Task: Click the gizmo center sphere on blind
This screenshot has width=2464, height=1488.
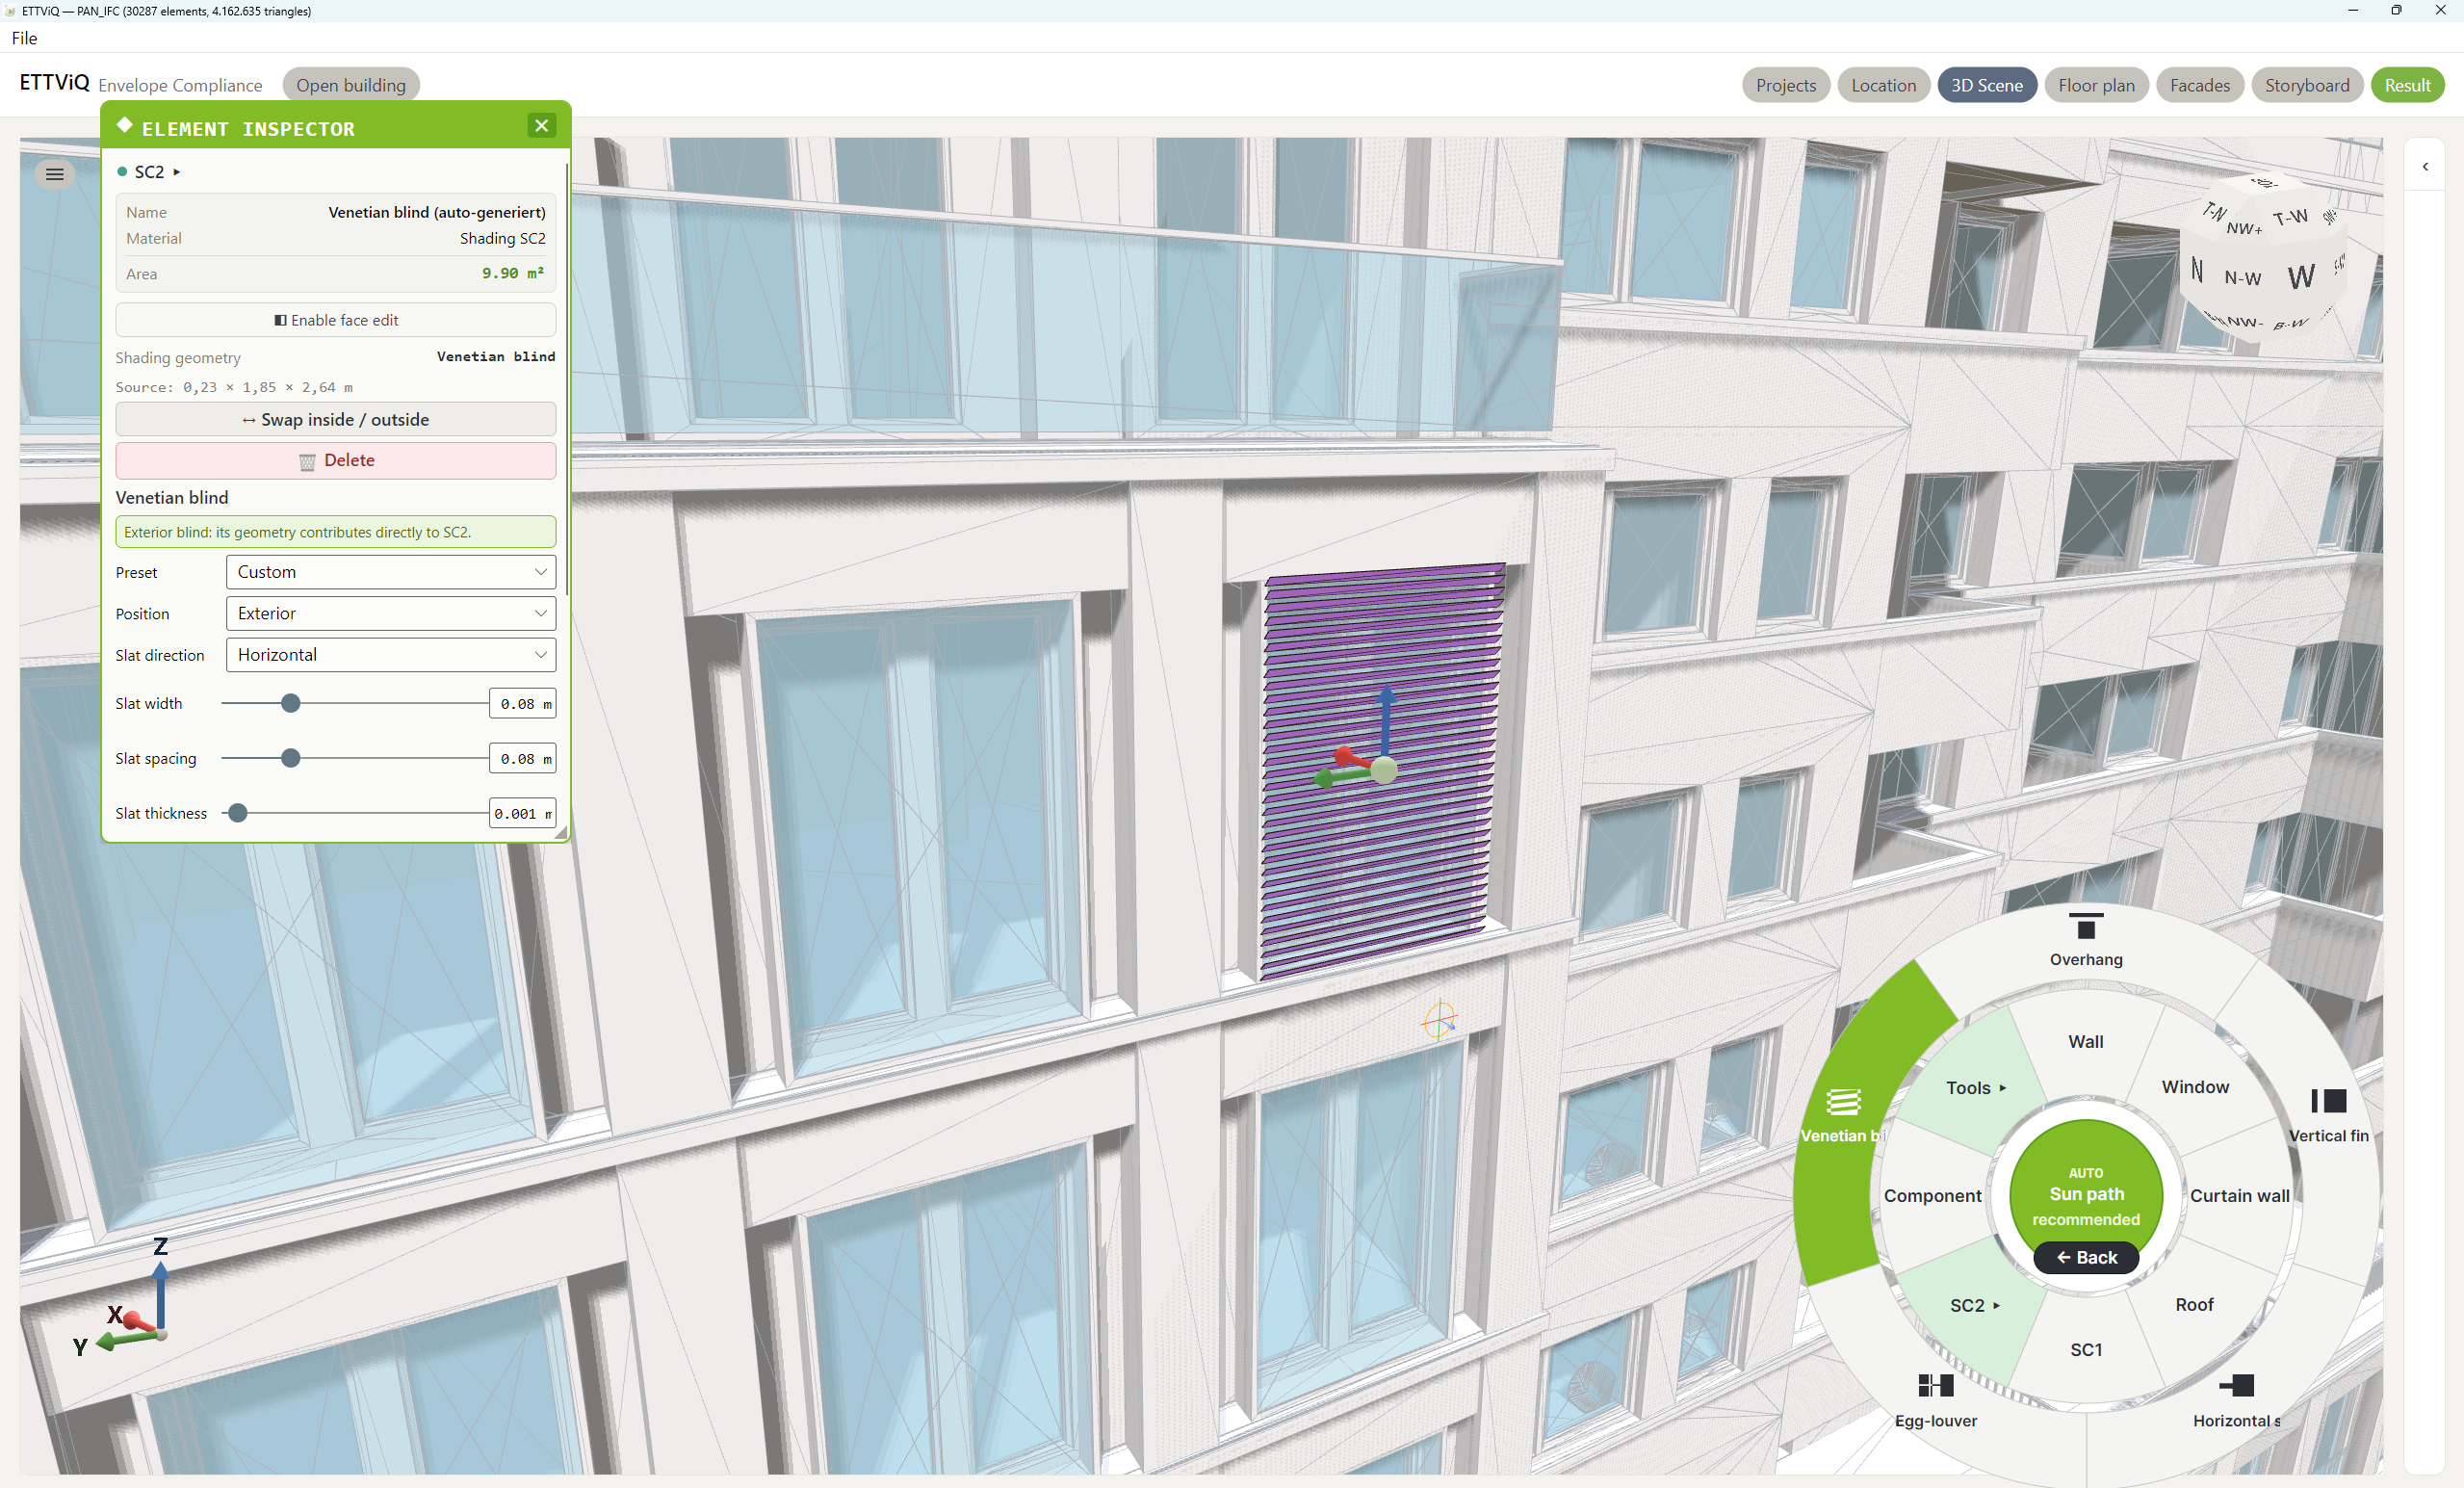Action: [x=1384, y=769]
